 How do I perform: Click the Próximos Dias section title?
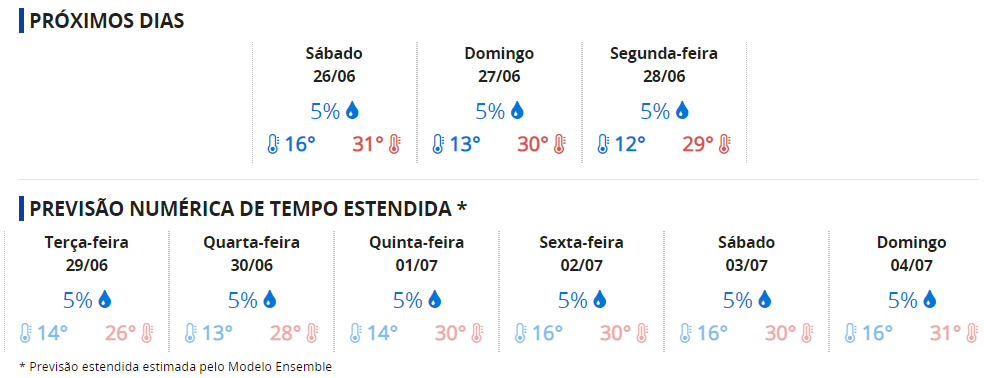107,21
